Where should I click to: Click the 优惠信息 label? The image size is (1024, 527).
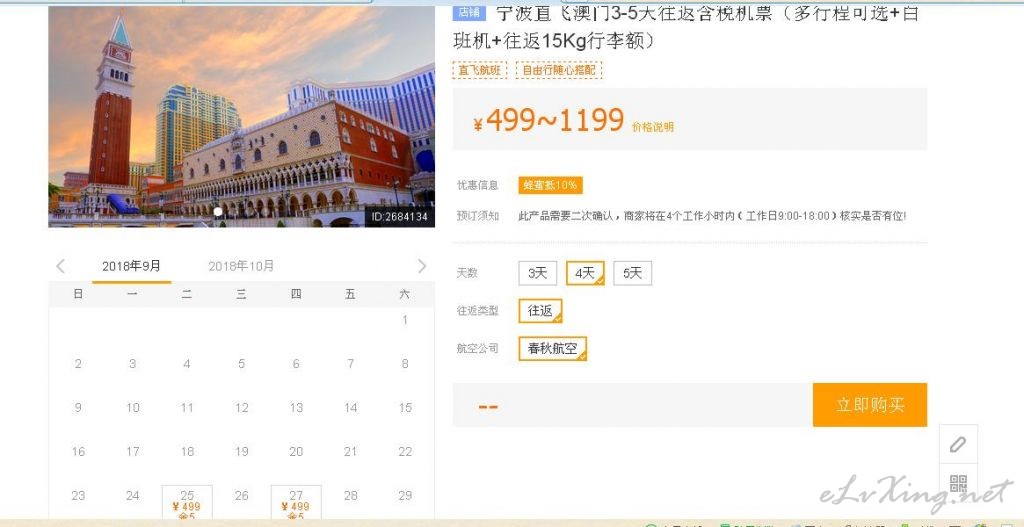477,185
